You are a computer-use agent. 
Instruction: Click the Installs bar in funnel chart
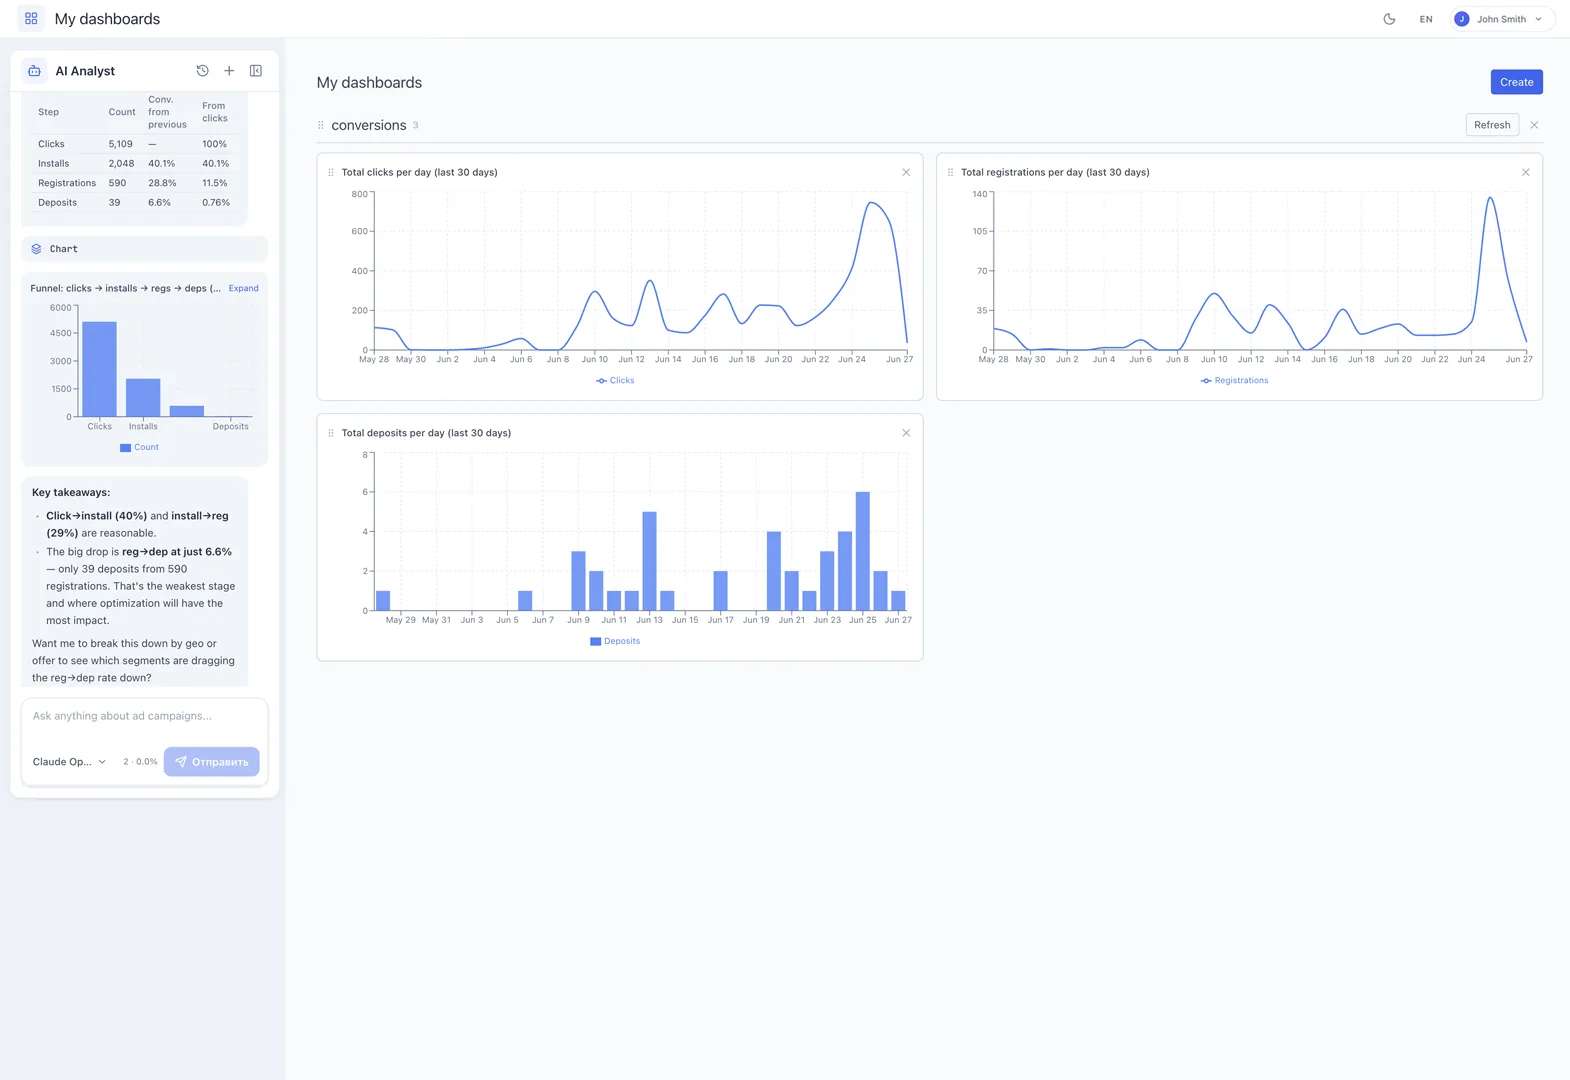click(143, 398)
